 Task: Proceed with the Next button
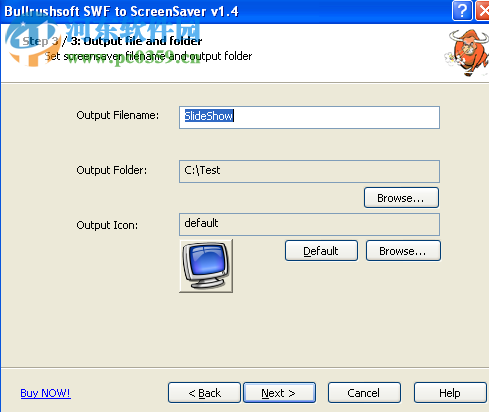[279, 393]
